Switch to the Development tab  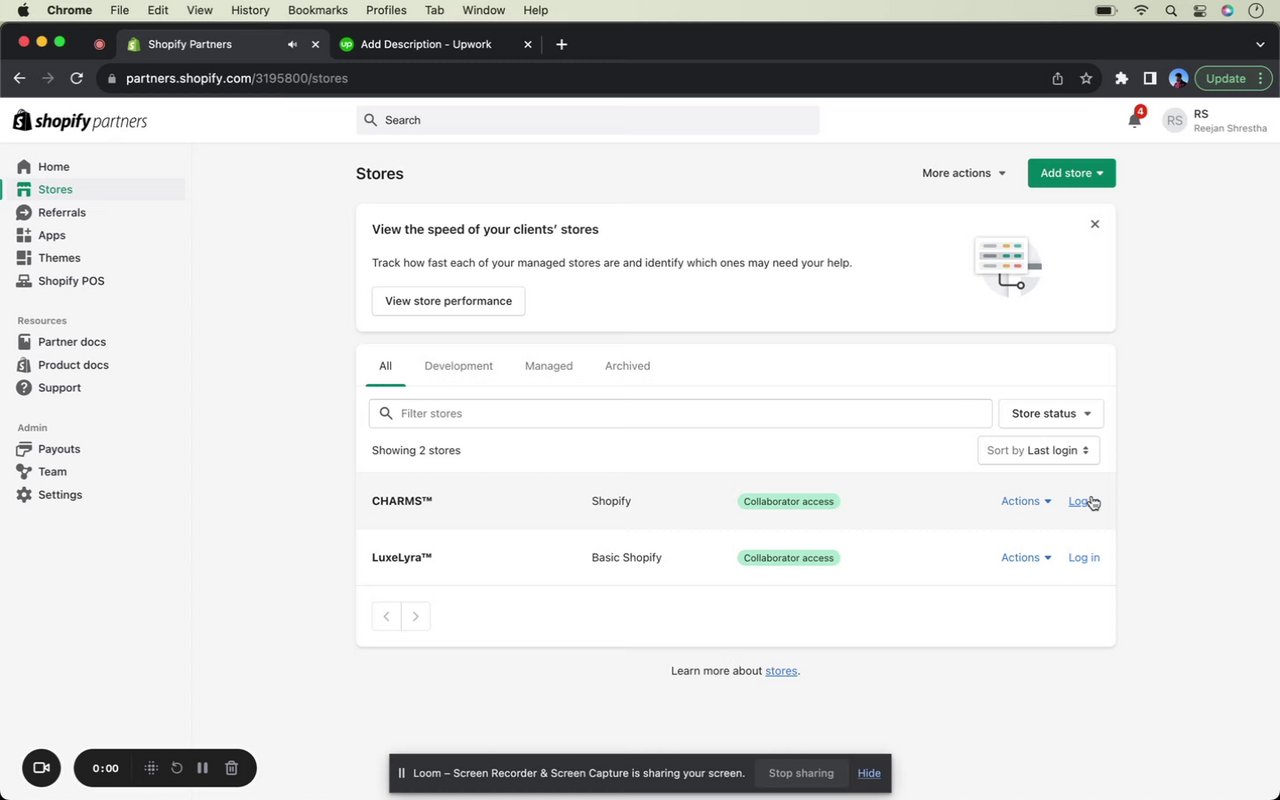tap(458, 366)
